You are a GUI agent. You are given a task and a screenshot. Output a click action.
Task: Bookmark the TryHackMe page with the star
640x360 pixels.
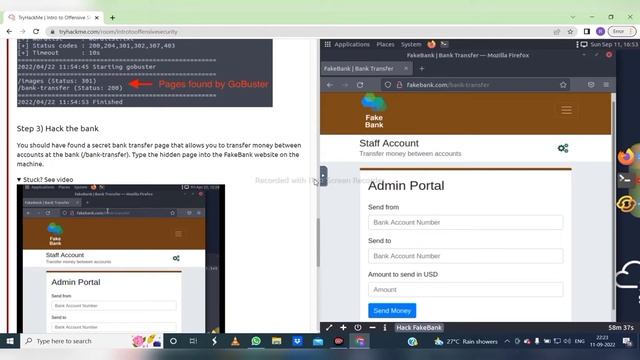click(570, 32)
